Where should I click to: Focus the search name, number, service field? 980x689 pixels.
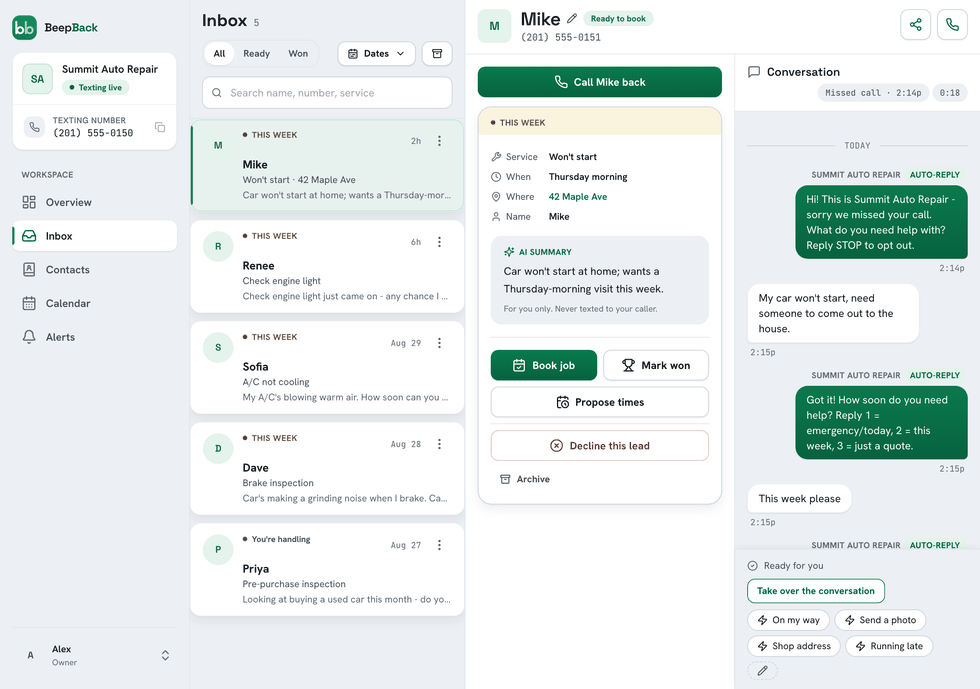[327, 93]
